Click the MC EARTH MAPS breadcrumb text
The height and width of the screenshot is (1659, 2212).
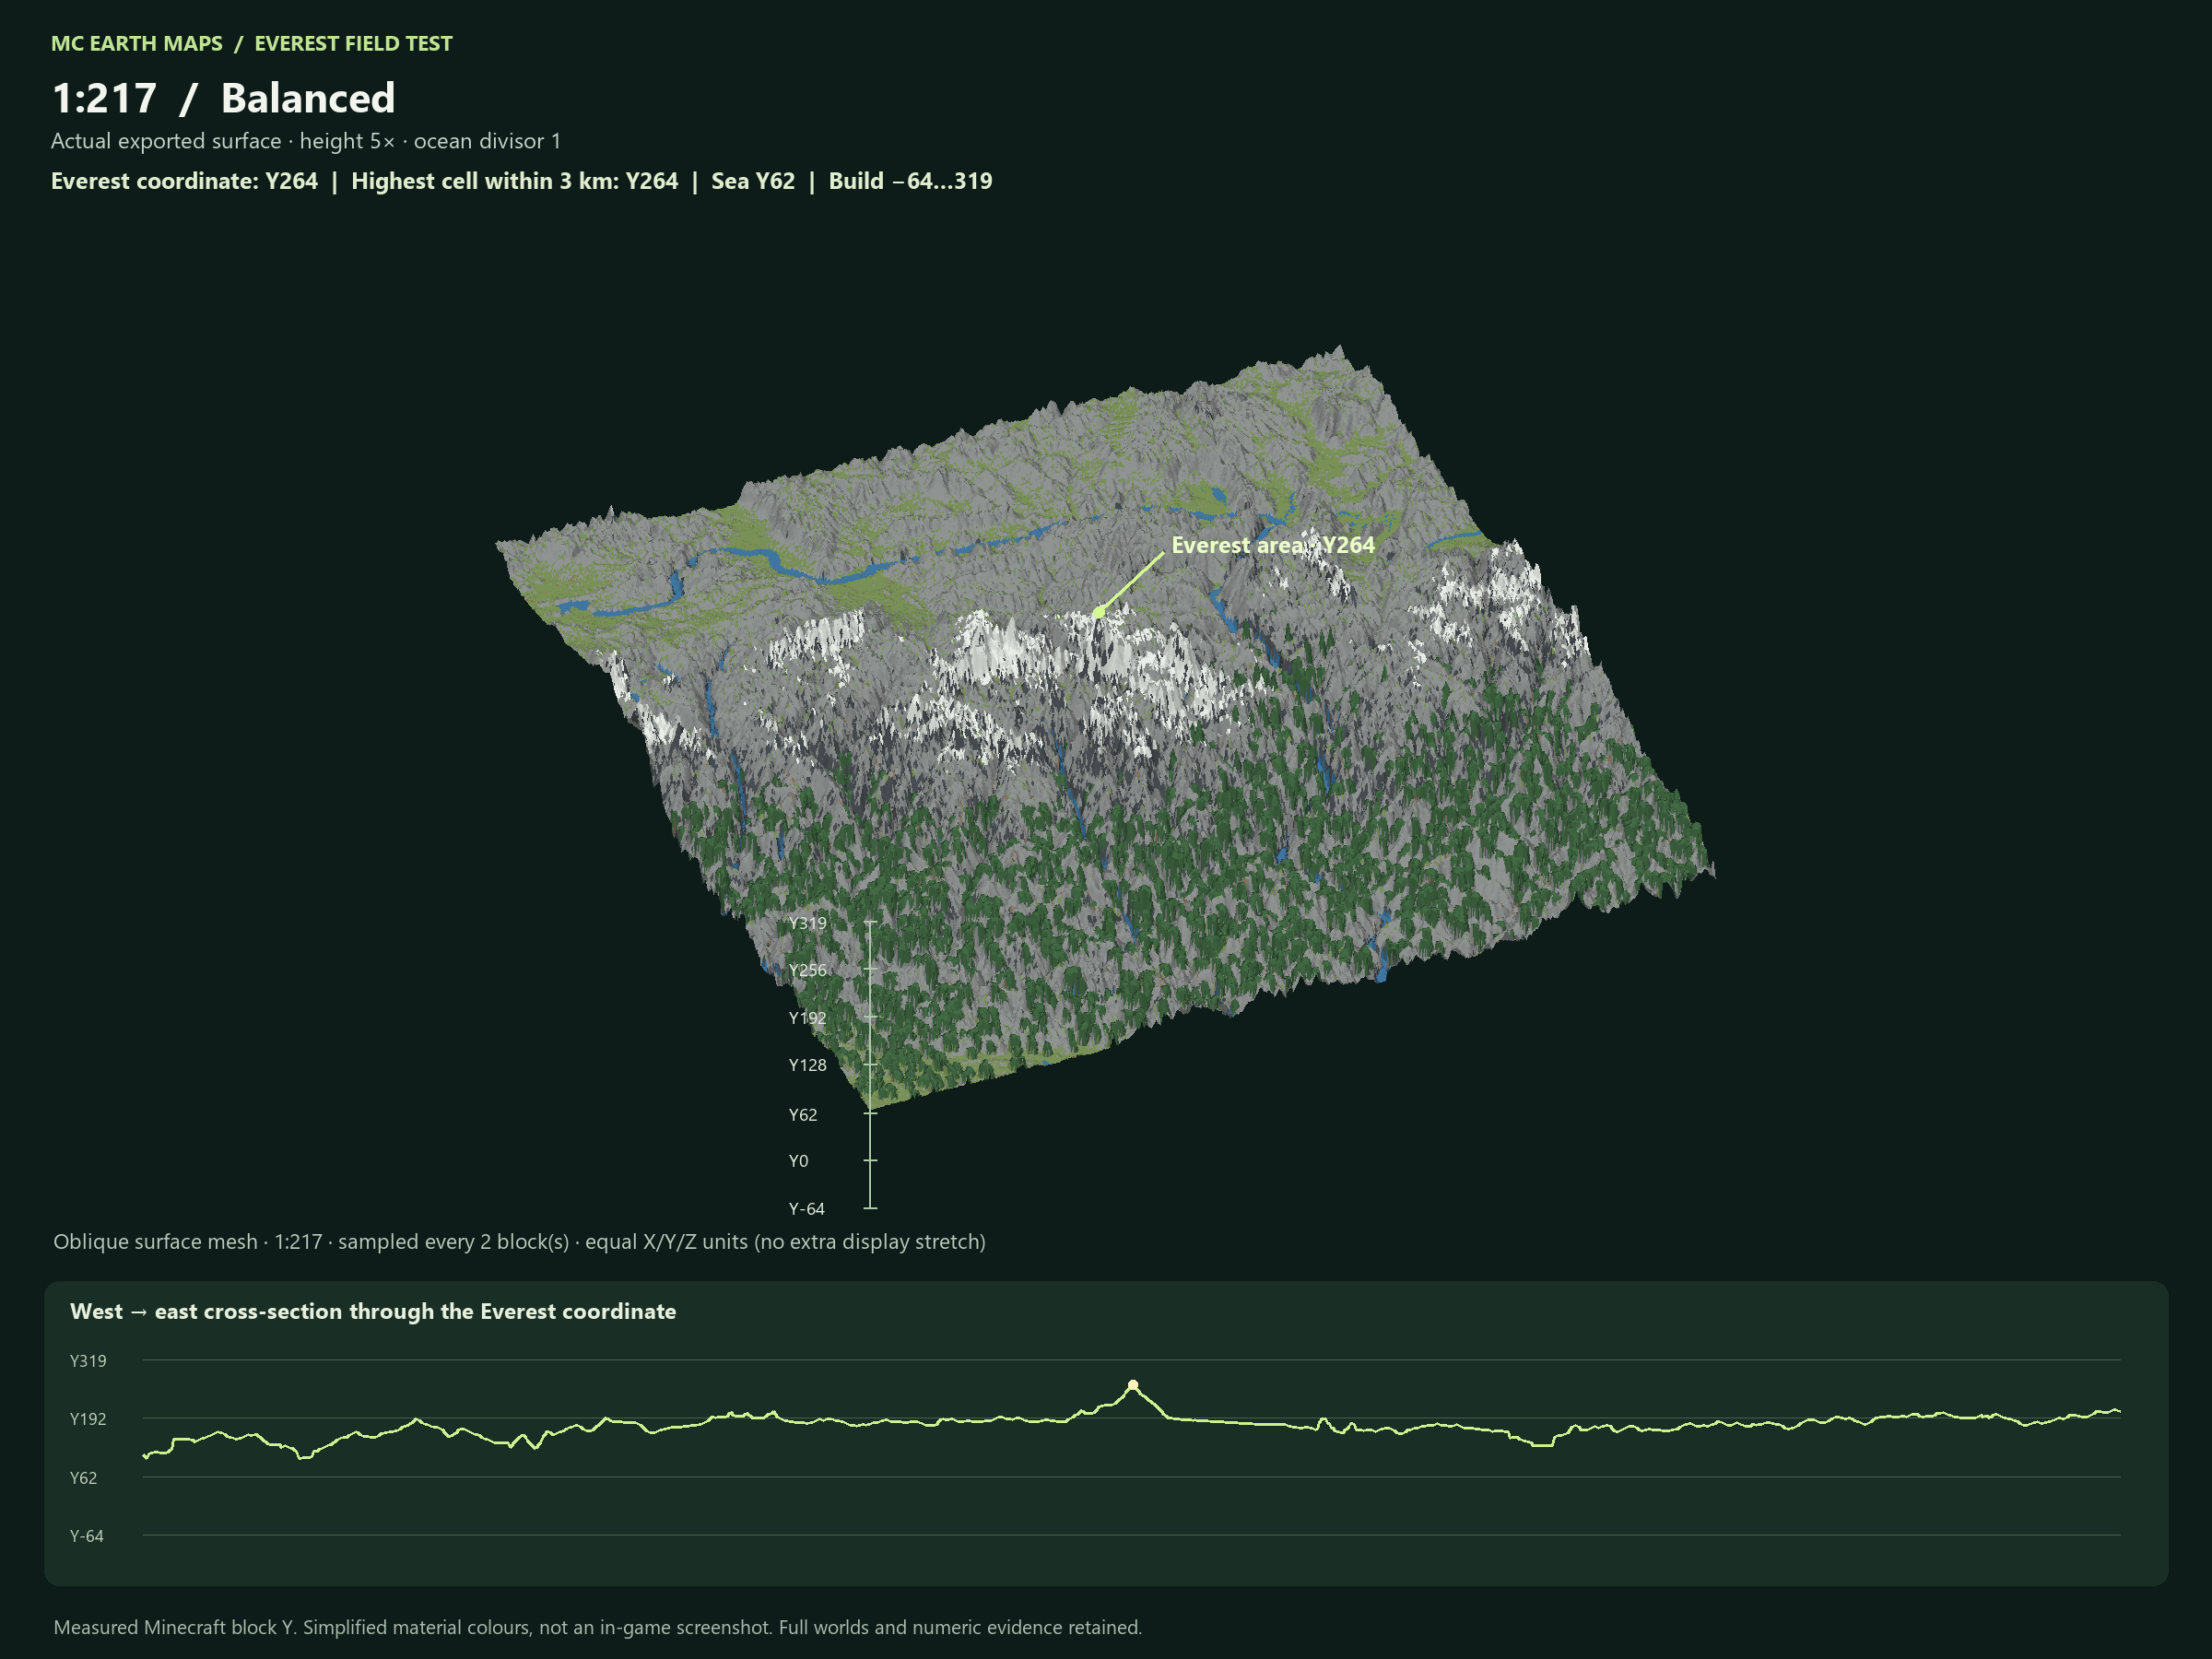click(x=137, y=43)
